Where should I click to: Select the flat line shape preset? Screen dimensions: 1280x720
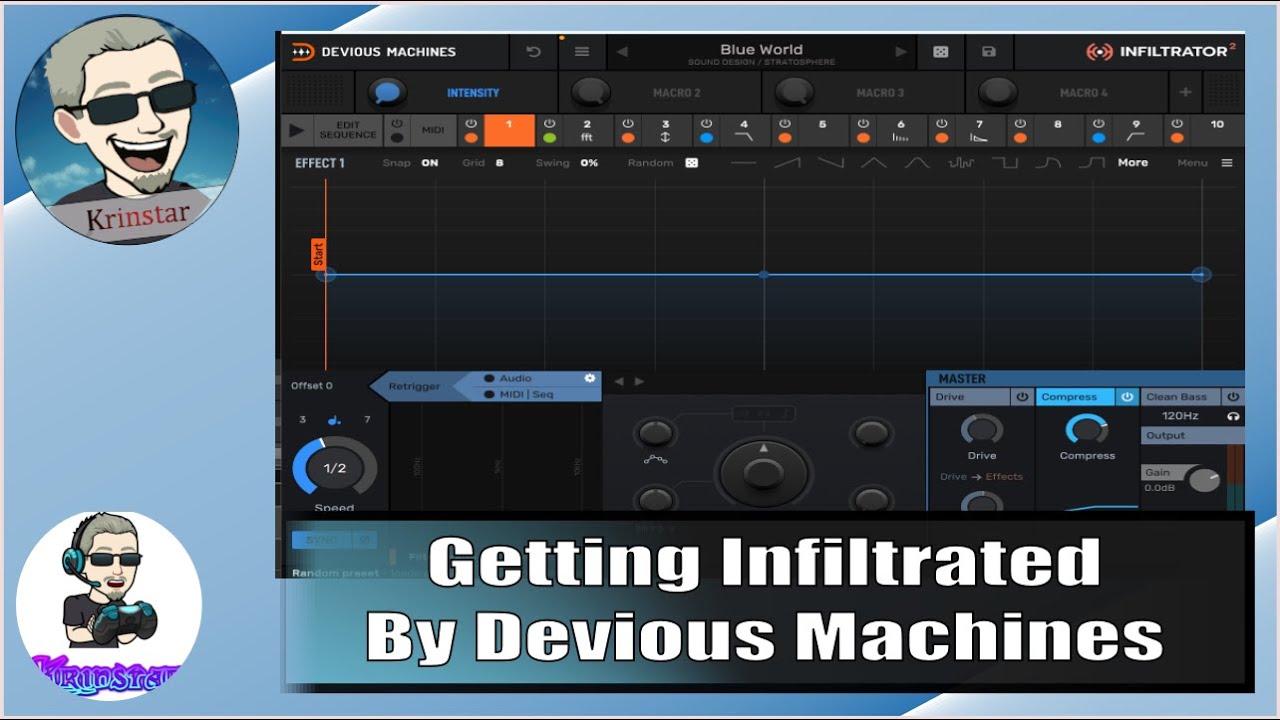tap(744, 163)
